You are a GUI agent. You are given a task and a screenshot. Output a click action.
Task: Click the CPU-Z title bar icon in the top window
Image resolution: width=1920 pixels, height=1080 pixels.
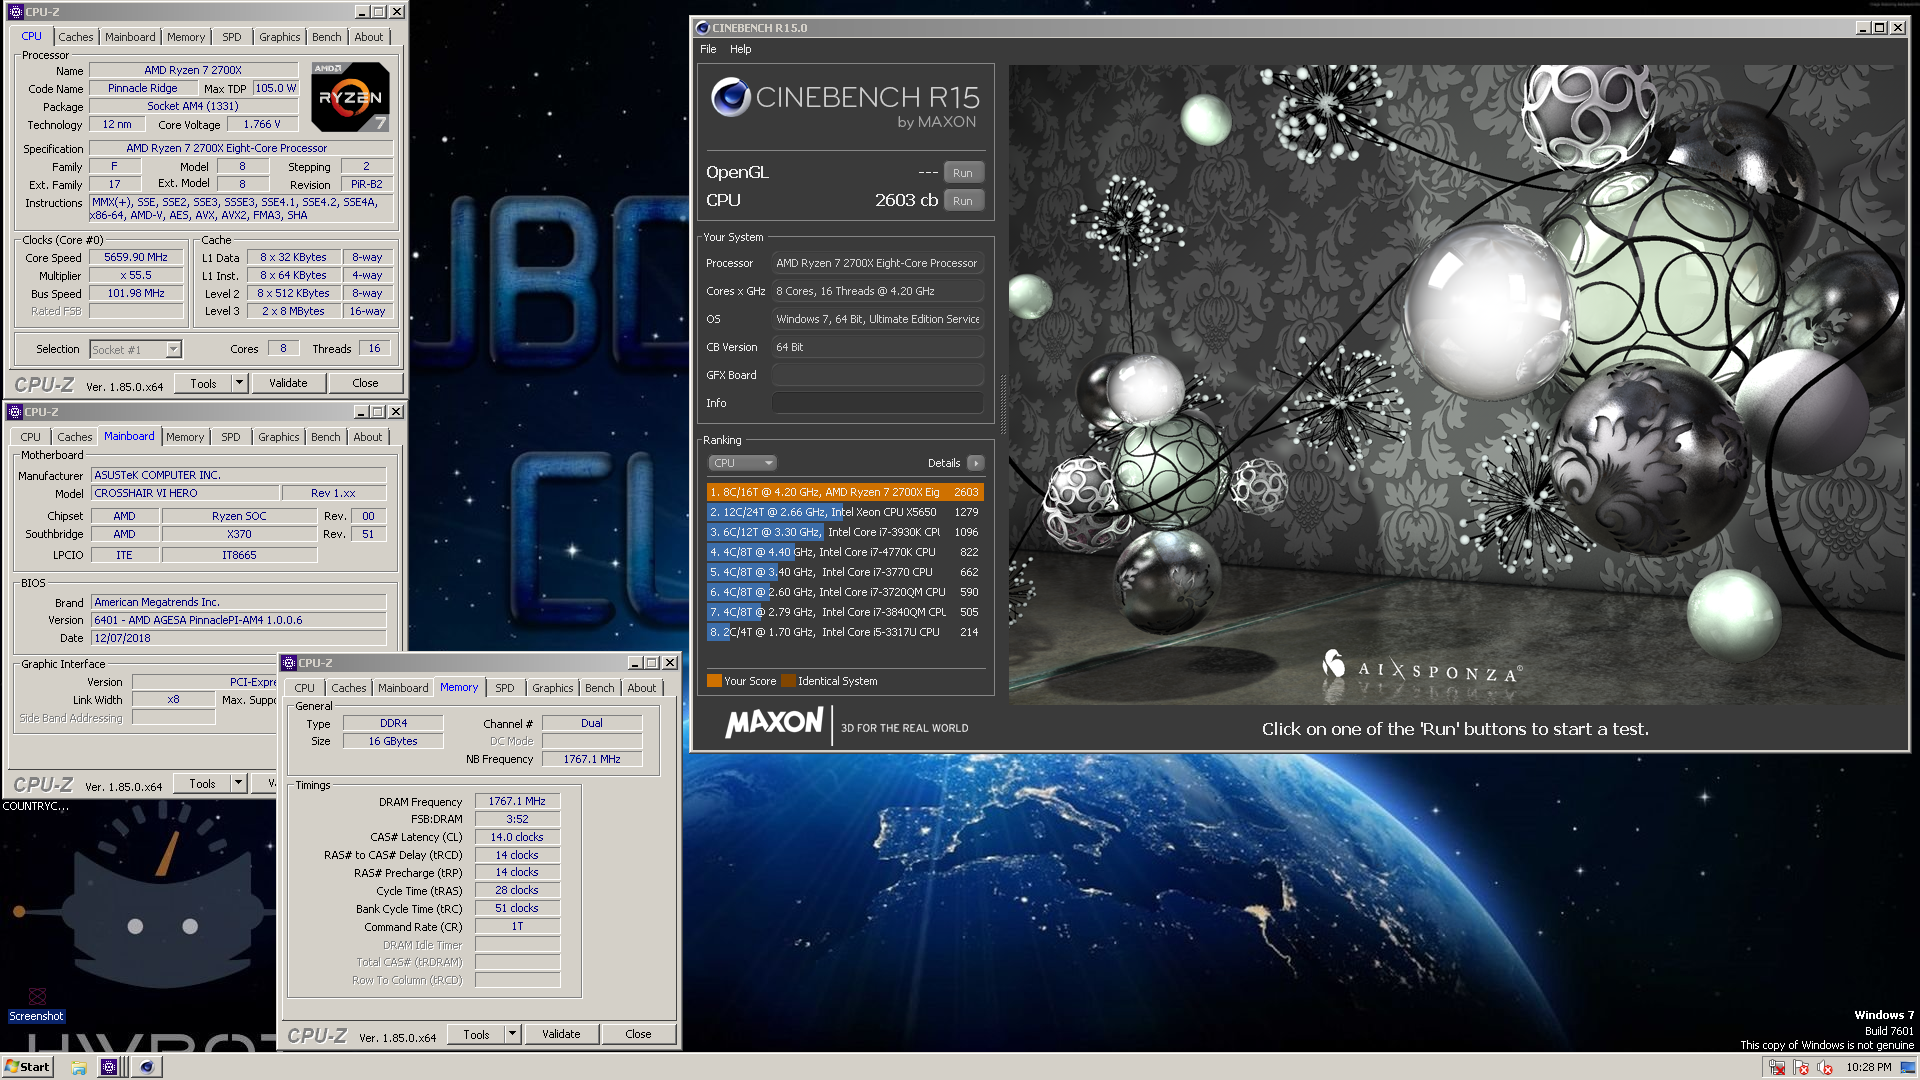(x=15, y=12)
